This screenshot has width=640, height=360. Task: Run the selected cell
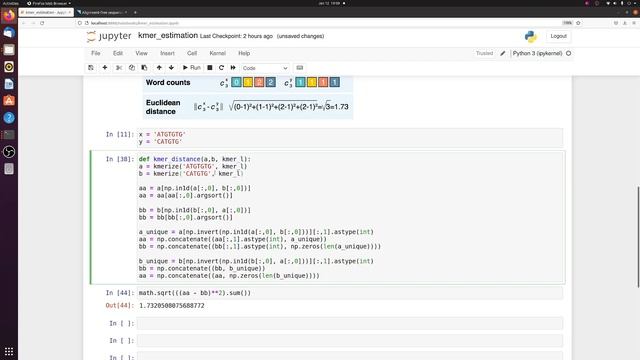pyautogui.click(x=192, y=68)
